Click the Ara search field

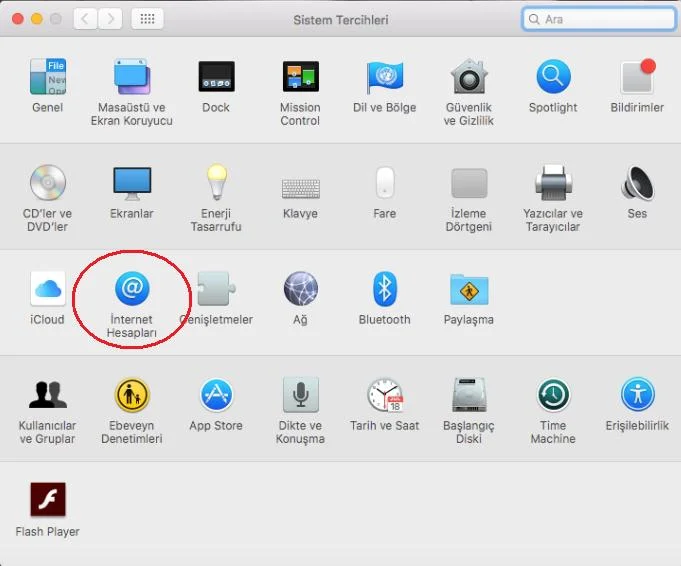598,19
